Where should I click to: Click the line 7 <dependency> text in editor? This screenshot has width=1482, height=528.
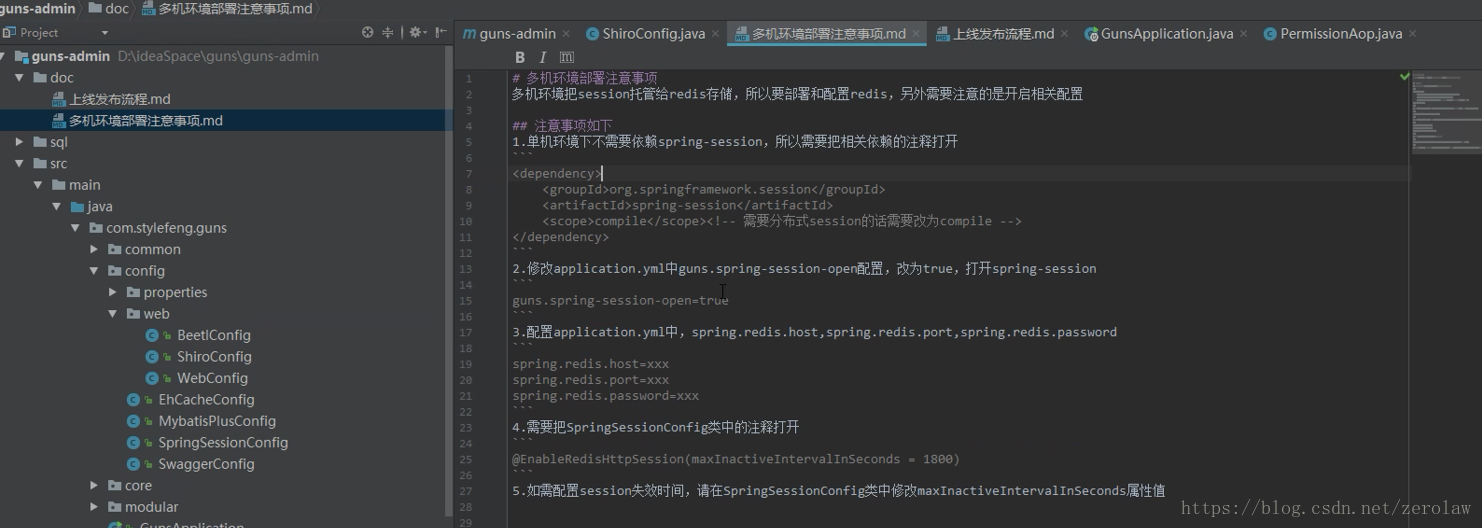557,173
